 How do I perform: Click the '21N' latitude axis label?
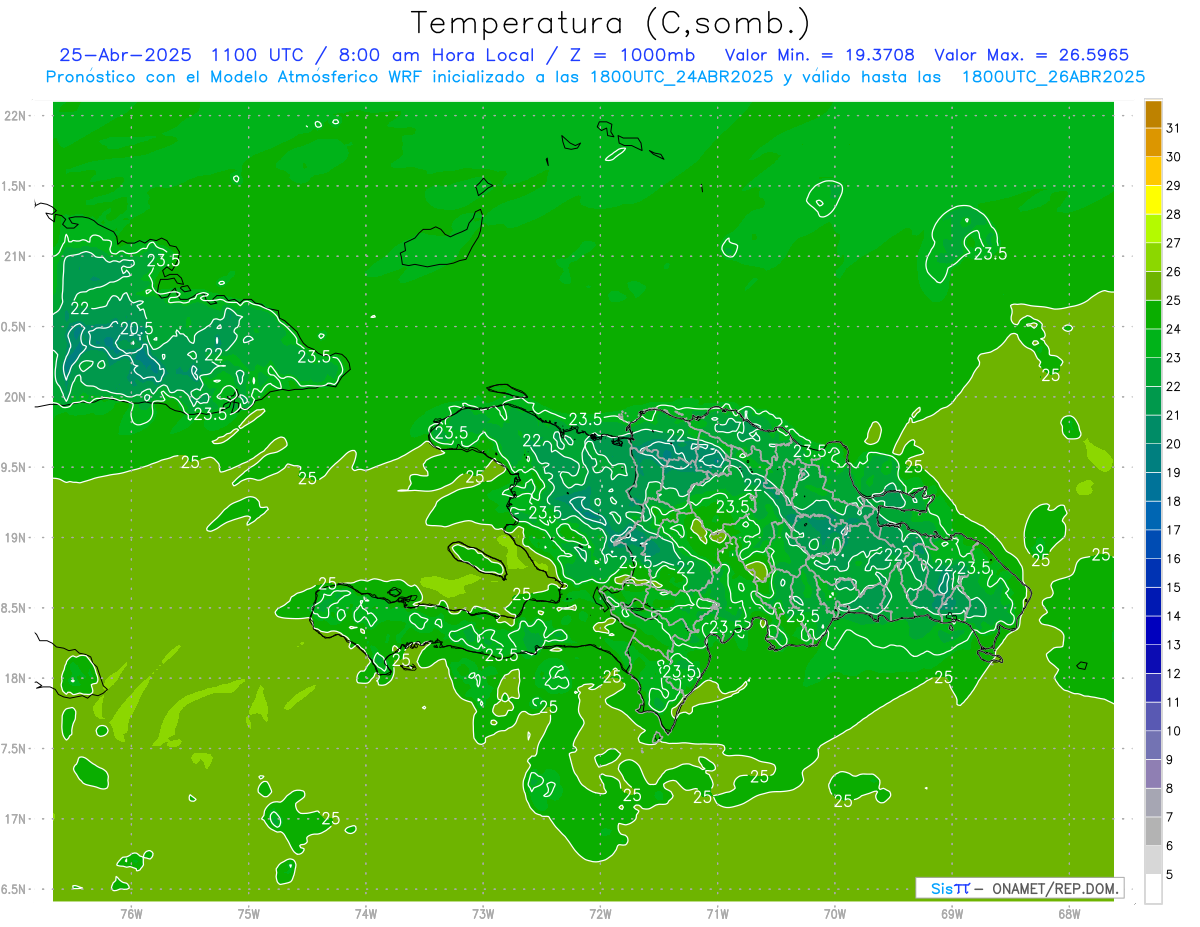16,257
